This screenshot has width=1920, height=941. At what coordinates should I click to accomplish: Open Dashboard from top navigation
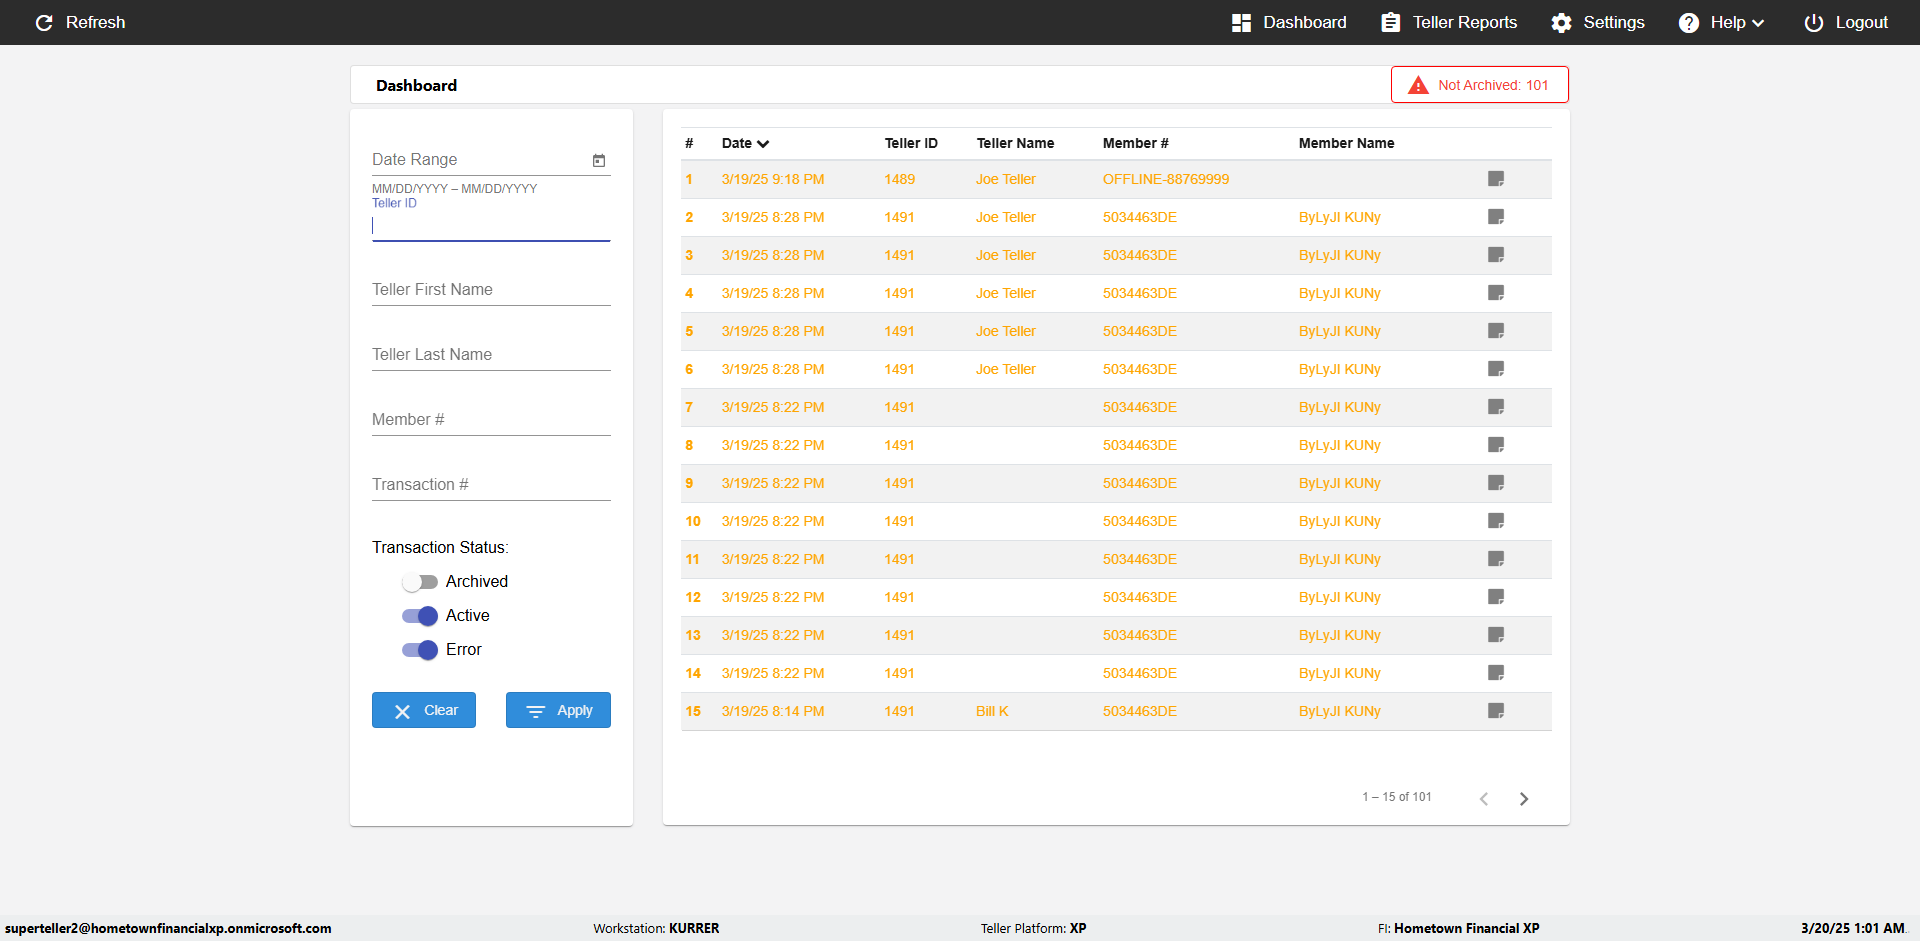click(x=1289, y=22)
